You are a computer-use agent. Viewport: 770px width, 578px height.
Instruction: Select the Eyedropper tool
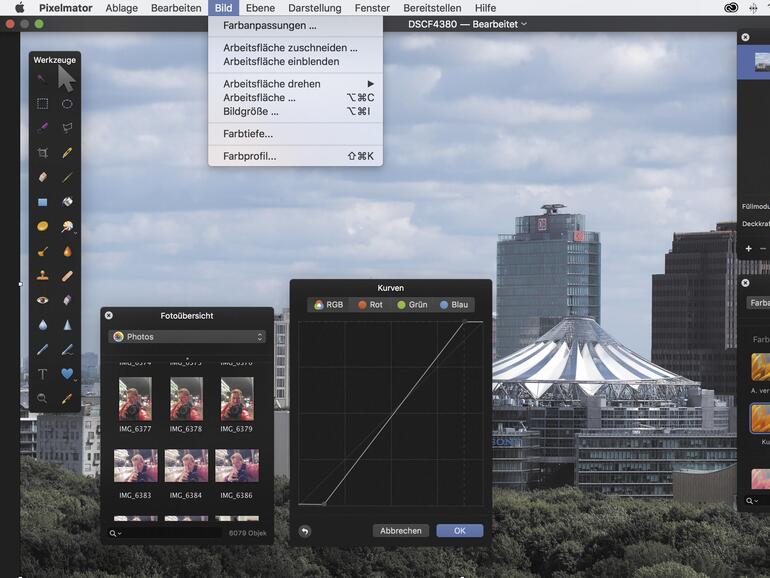coord(67,398)
